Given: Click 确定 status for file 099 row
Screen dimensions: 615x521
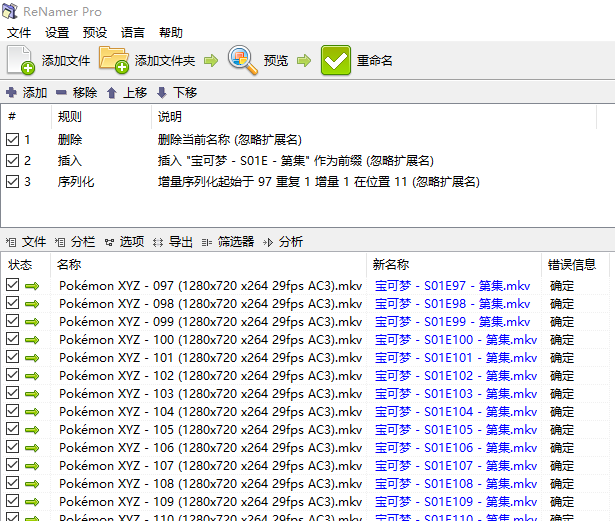Looking at the screenshot, I should 562,322.
